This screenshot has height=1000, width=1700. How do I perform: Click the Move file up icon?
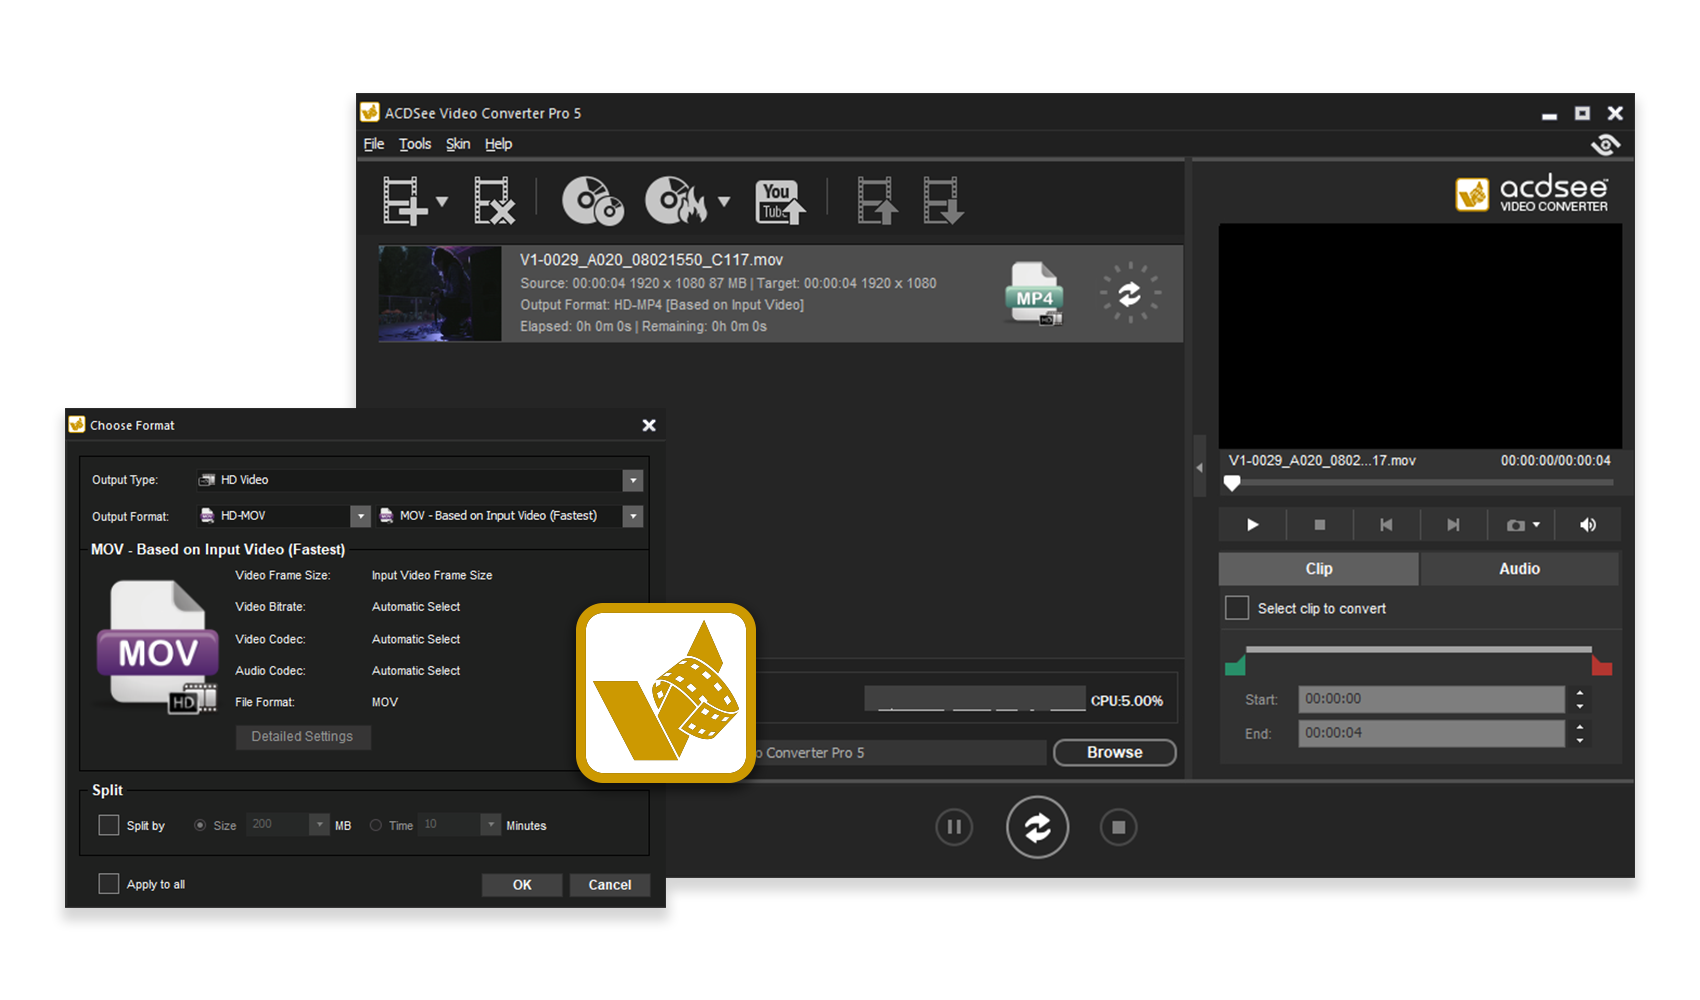click(877, 201)
